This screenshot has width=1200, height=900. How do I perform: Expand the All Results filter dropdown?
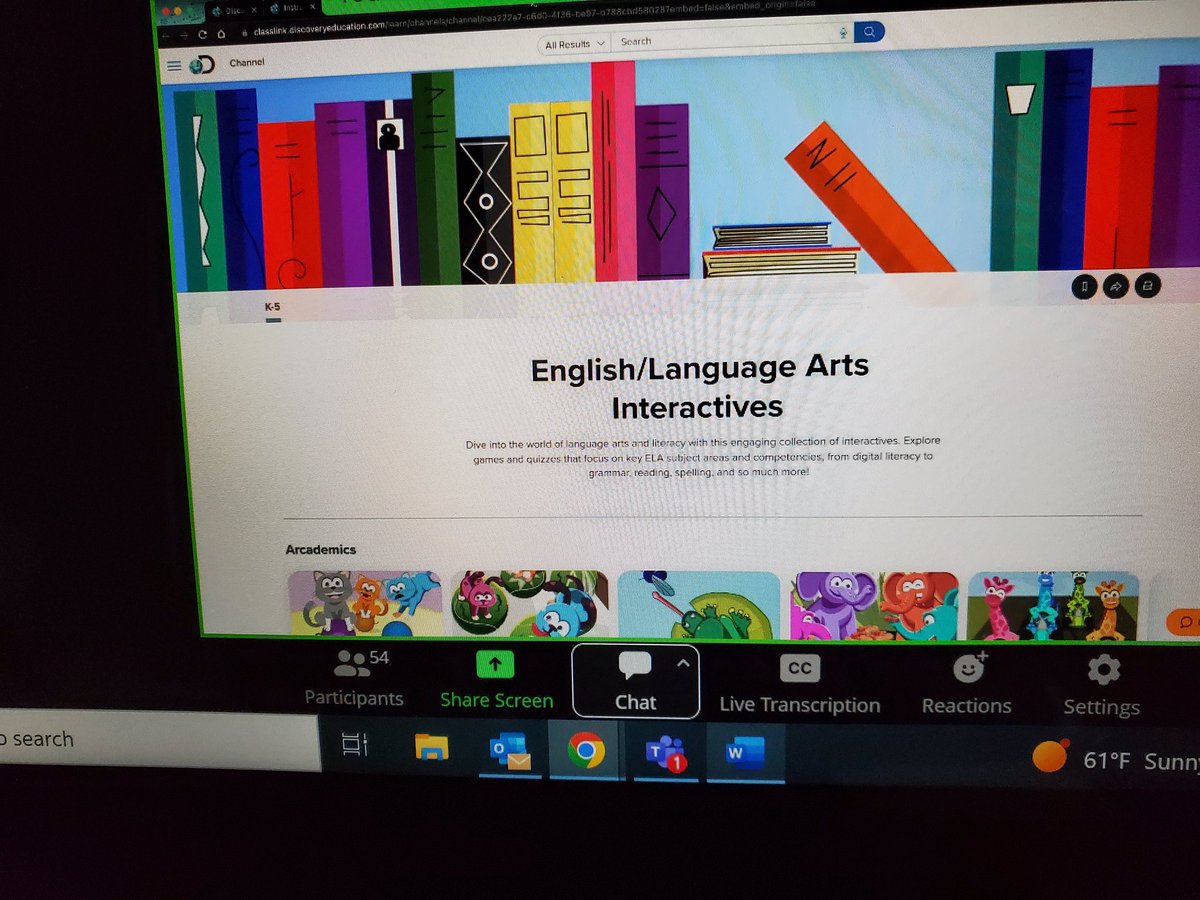(x=574, y=44)
